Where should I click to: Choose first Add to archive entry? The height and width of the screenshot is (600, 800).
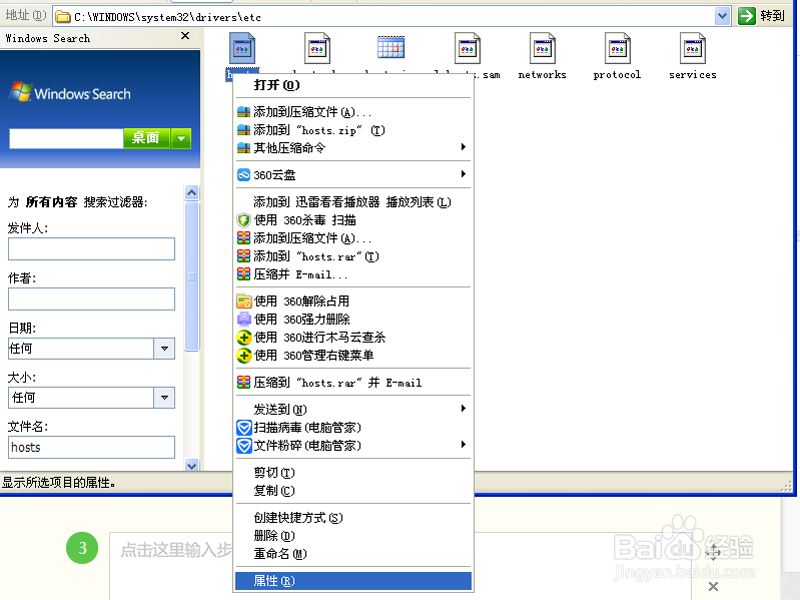[x=353, y=112]
